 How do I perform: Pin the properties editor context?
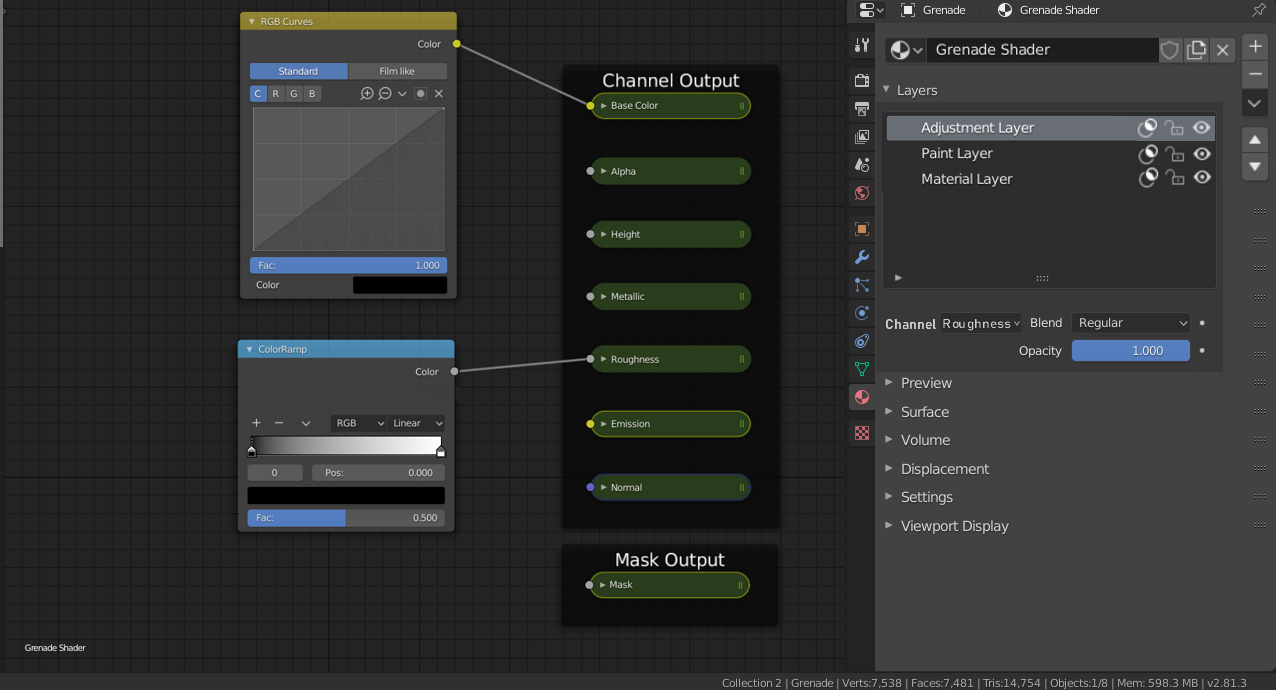(x=1259, y=10)
